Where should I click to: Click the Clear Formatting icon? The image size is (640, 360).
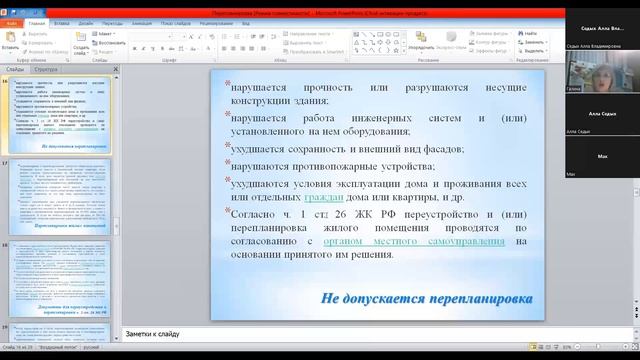click(x=211, y=37)
